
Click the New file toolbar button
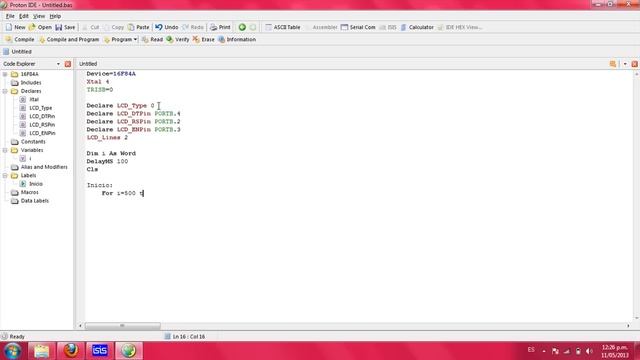click(15, 27)
